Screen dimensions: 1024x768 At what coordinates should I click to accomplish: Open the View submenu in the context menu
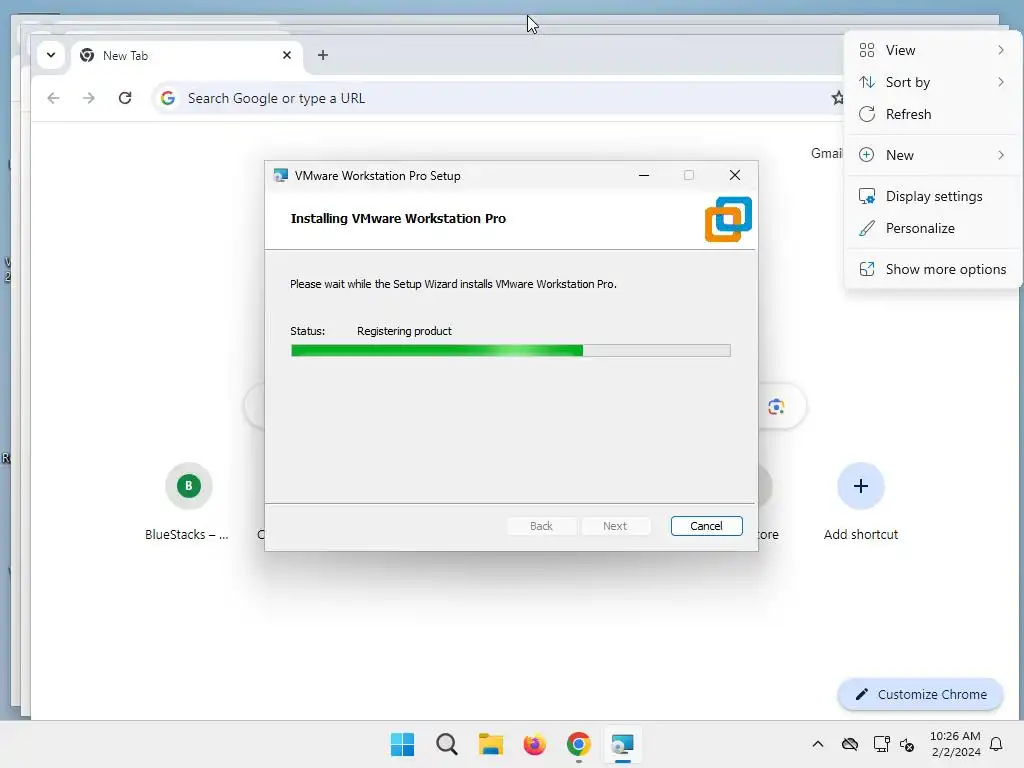point(933,50)
